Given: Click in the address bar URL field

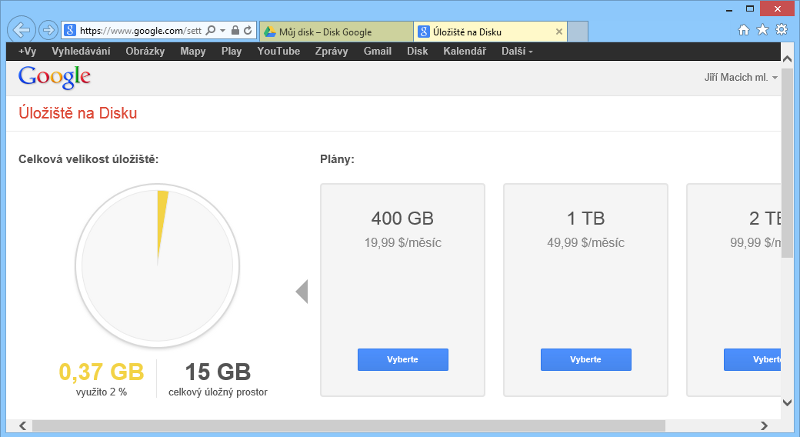Looking at the screenshot, I should coord(140,31).
